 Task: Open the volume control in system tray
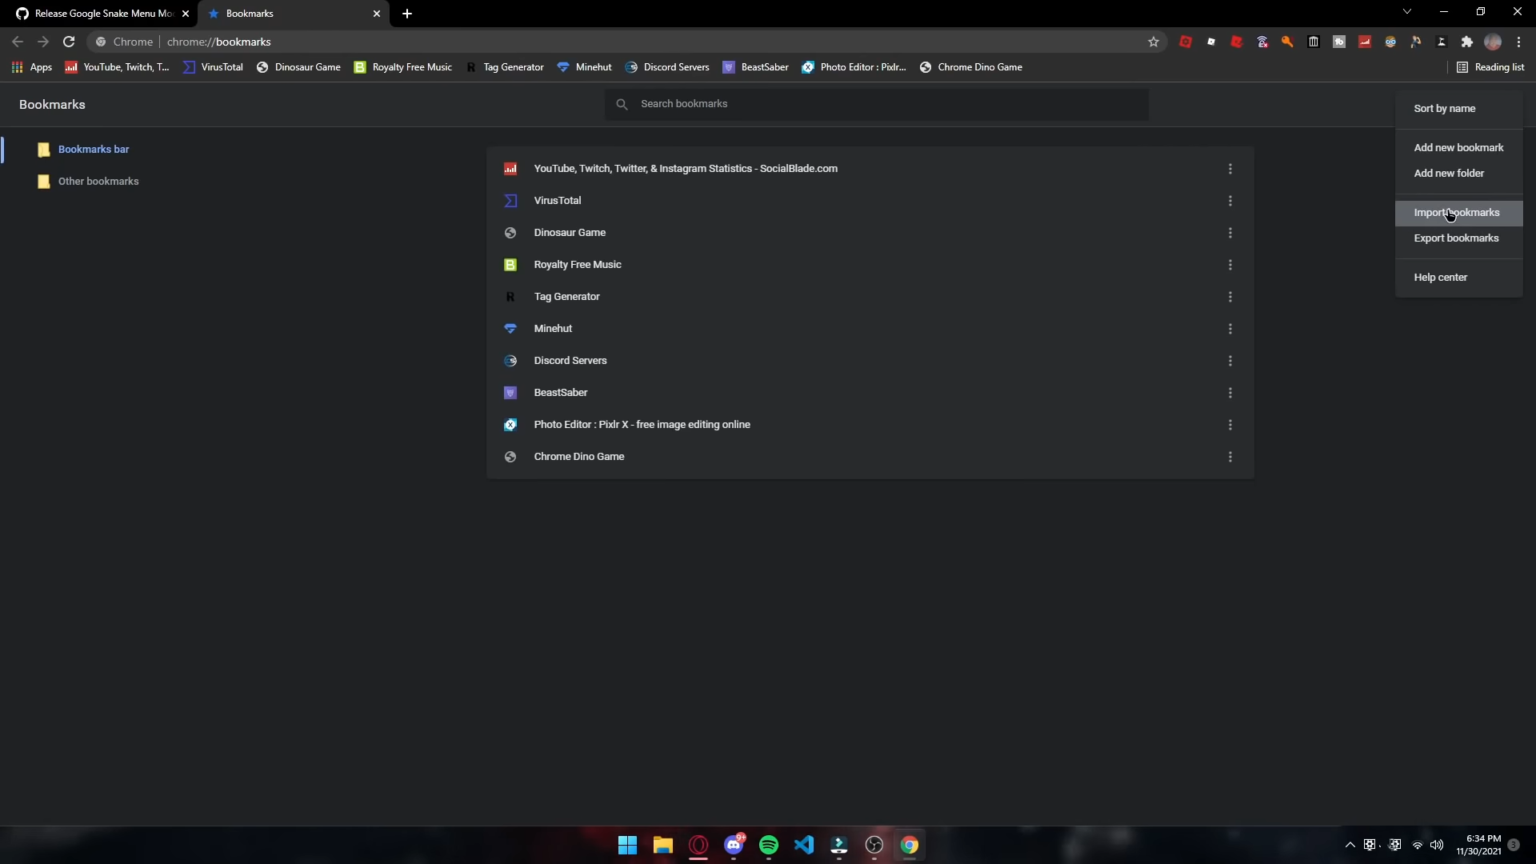point(1437,845)
